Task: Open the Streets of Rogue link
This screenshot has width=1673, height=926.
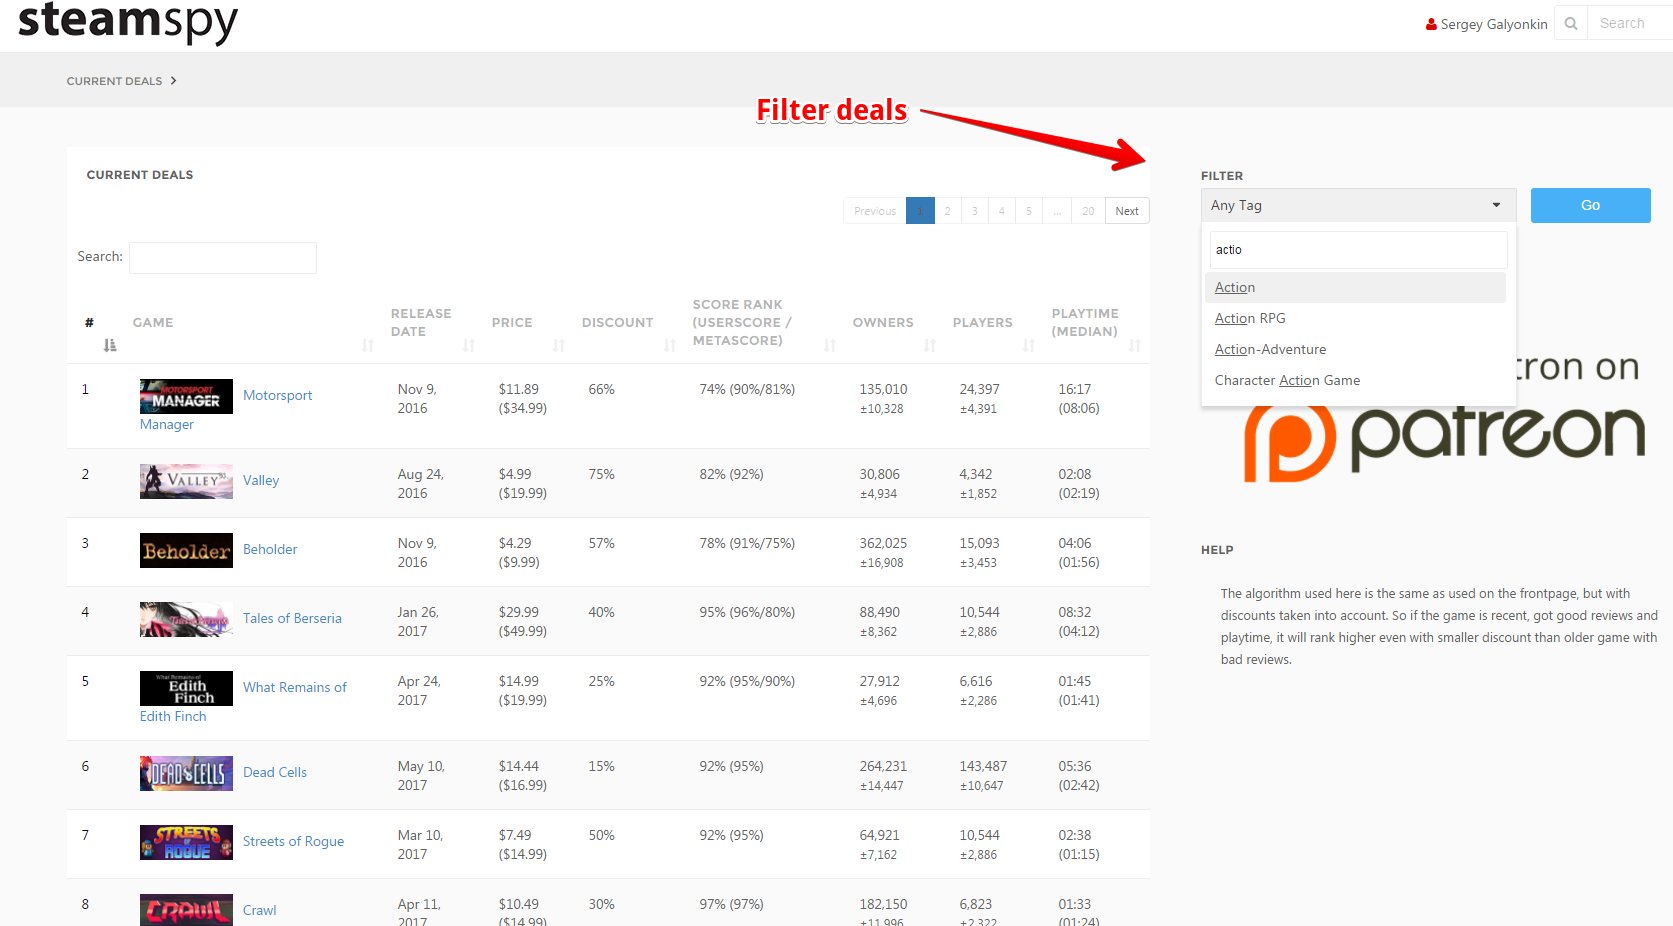Action: pyautogui.click(x=293, y=842)
